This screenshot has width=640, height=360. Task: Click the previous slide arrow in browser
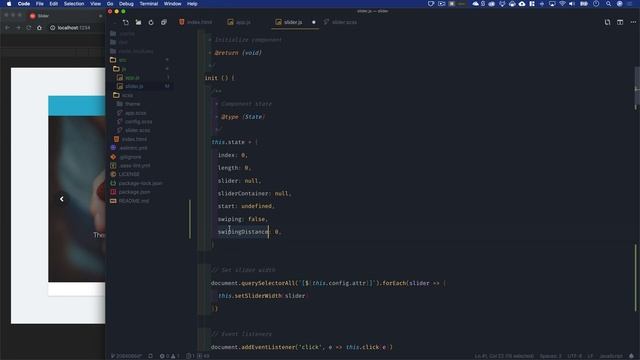coord(62,199)
